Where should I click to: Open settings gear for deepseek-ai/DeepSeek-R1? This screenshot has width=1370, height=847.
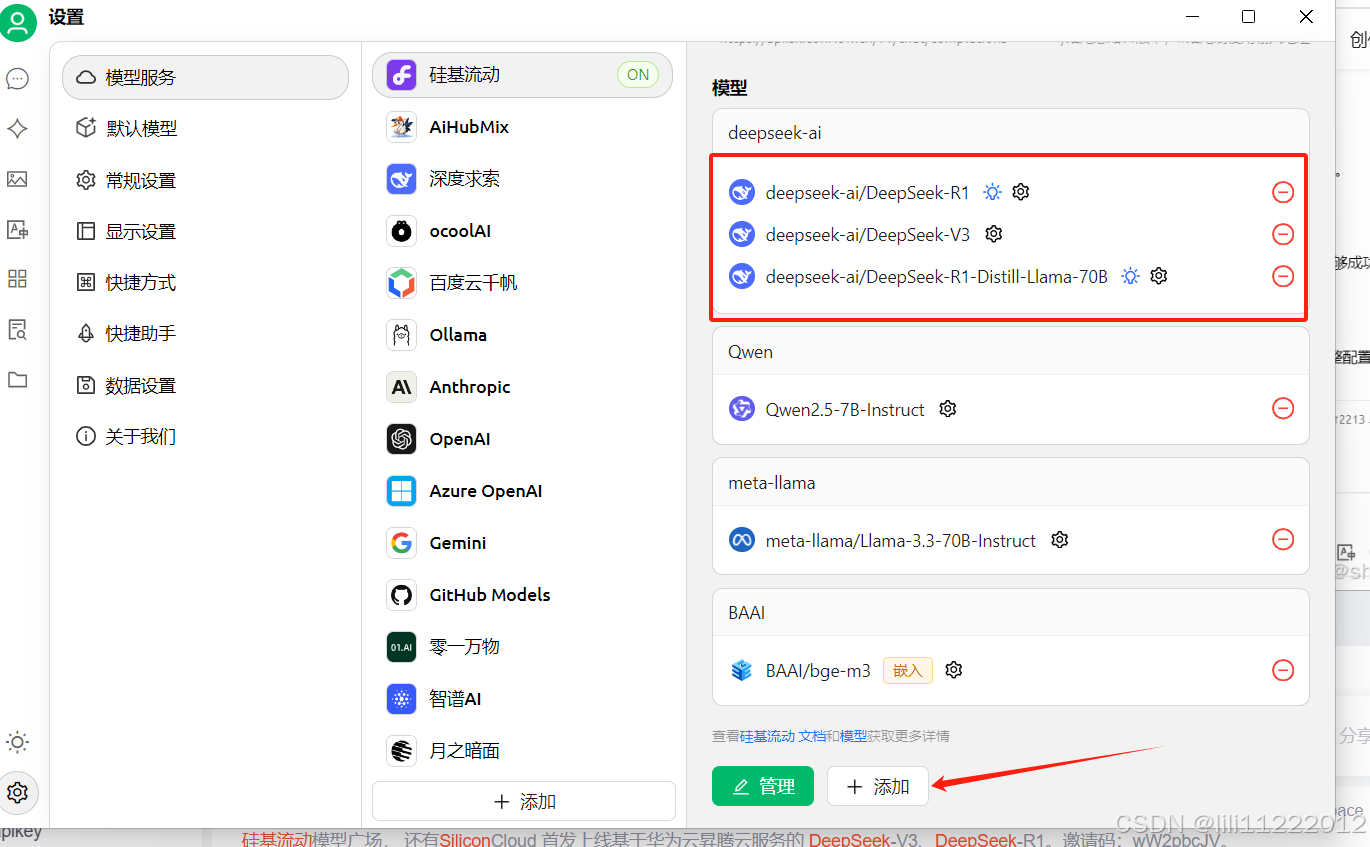(1020, 192)
